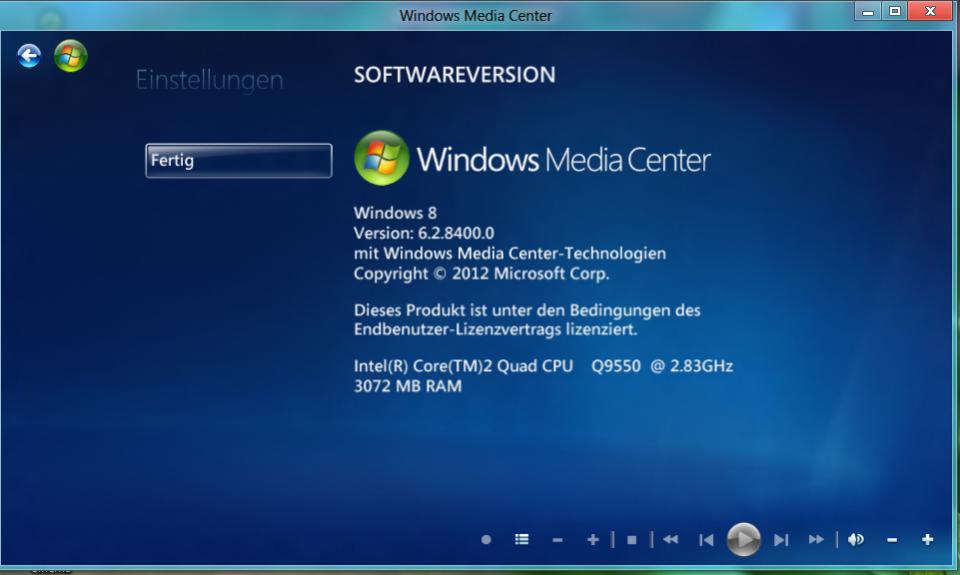Click the 'Version: 6.2.8400.0' text

pyautogui.click(x=424, y=233)
